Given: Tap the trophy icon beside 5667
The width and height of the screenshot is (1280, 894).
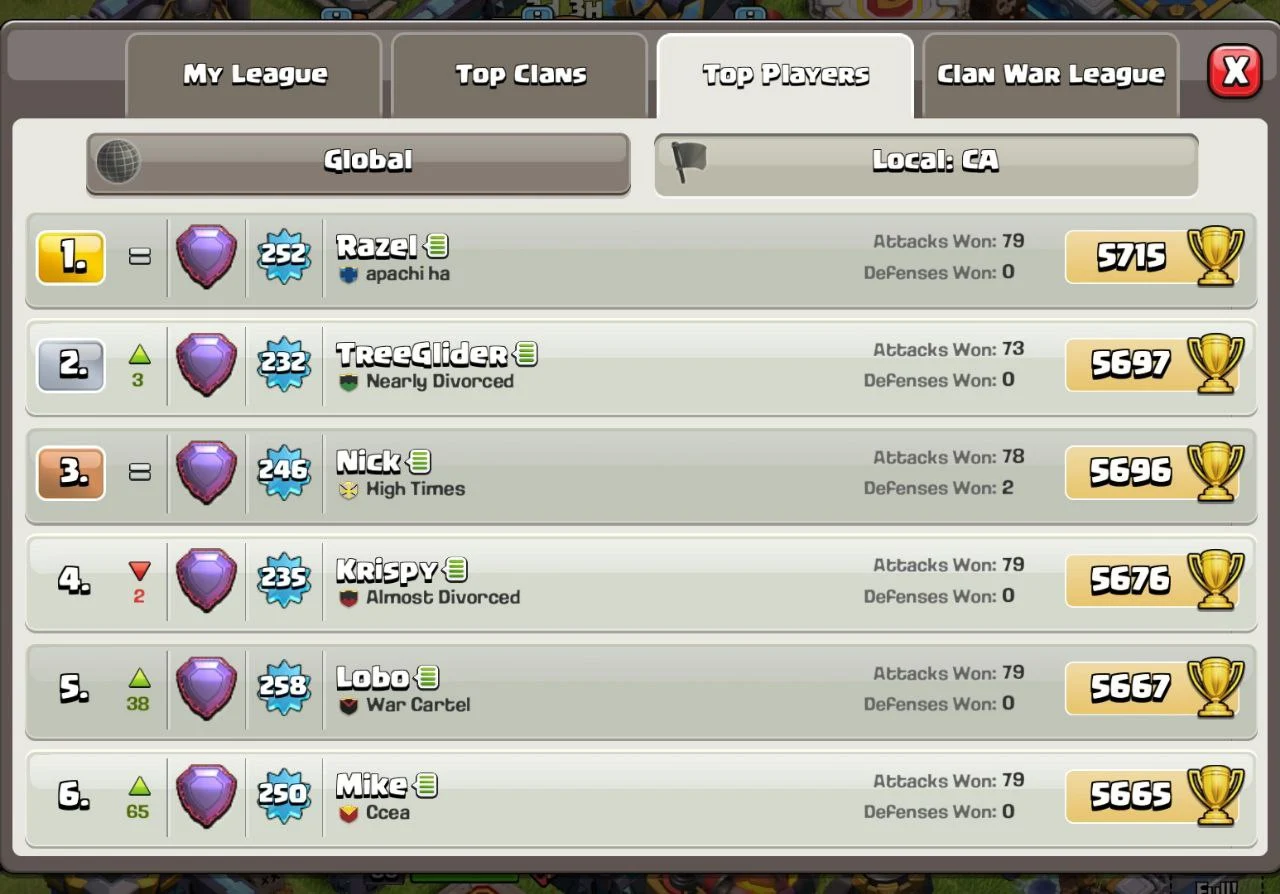Looking at the screenshot, I should pyautogui.click(x=1215, y=687).
